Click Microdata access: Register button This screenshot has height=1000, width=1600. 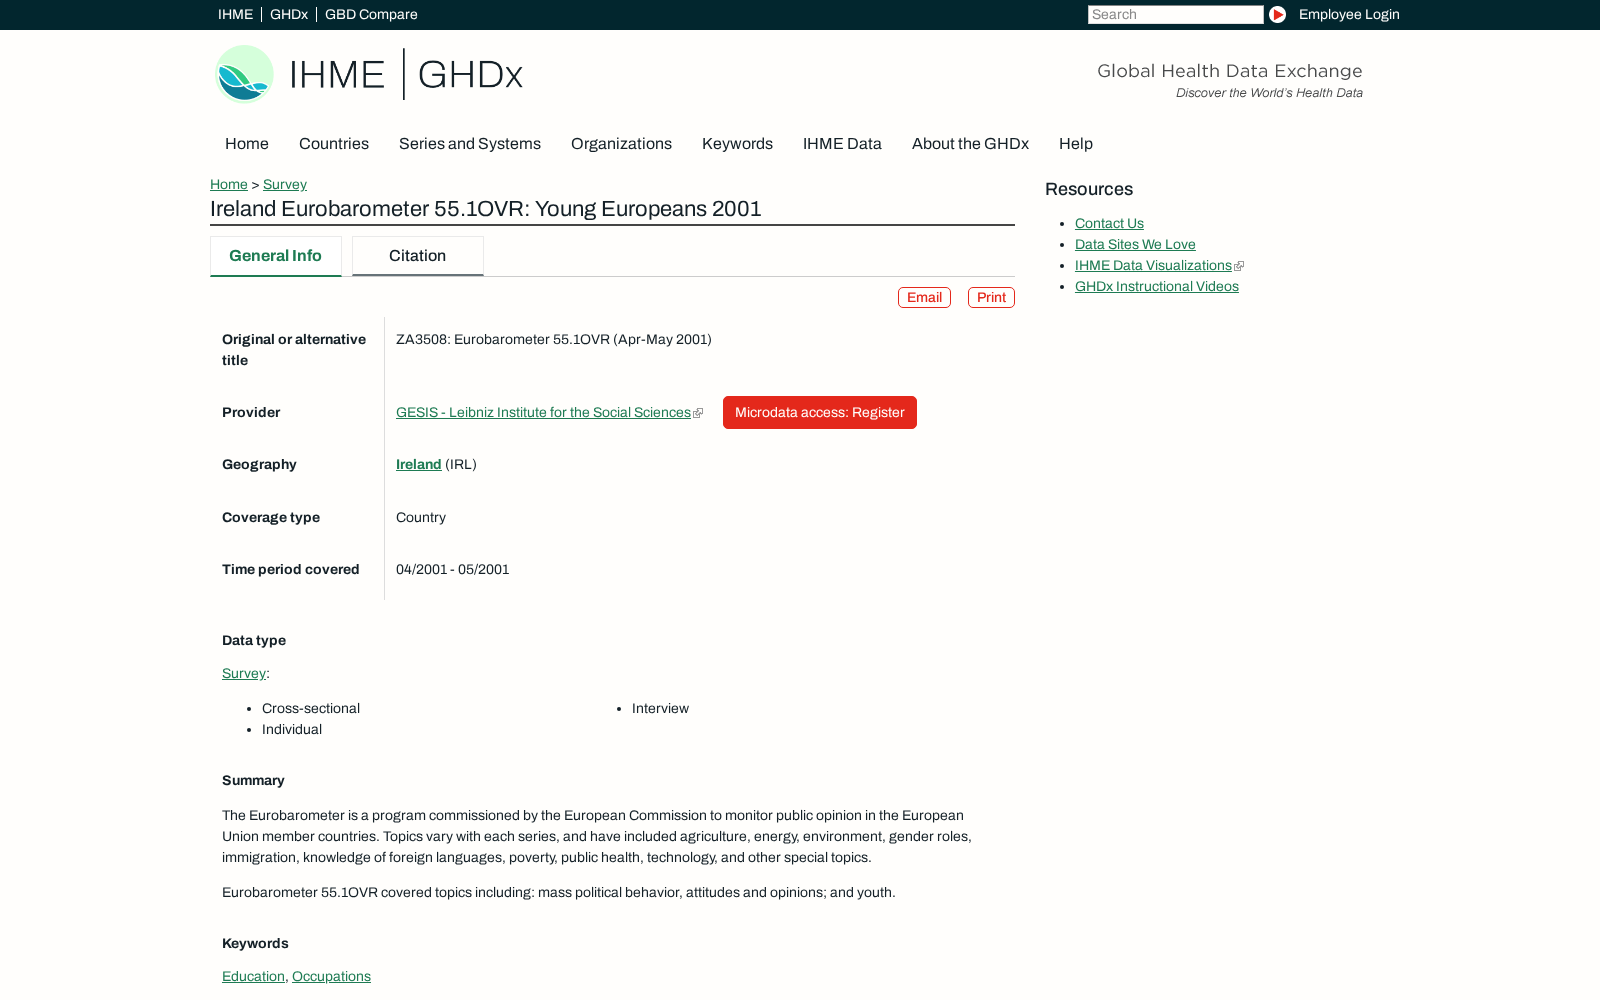point(820,413)
